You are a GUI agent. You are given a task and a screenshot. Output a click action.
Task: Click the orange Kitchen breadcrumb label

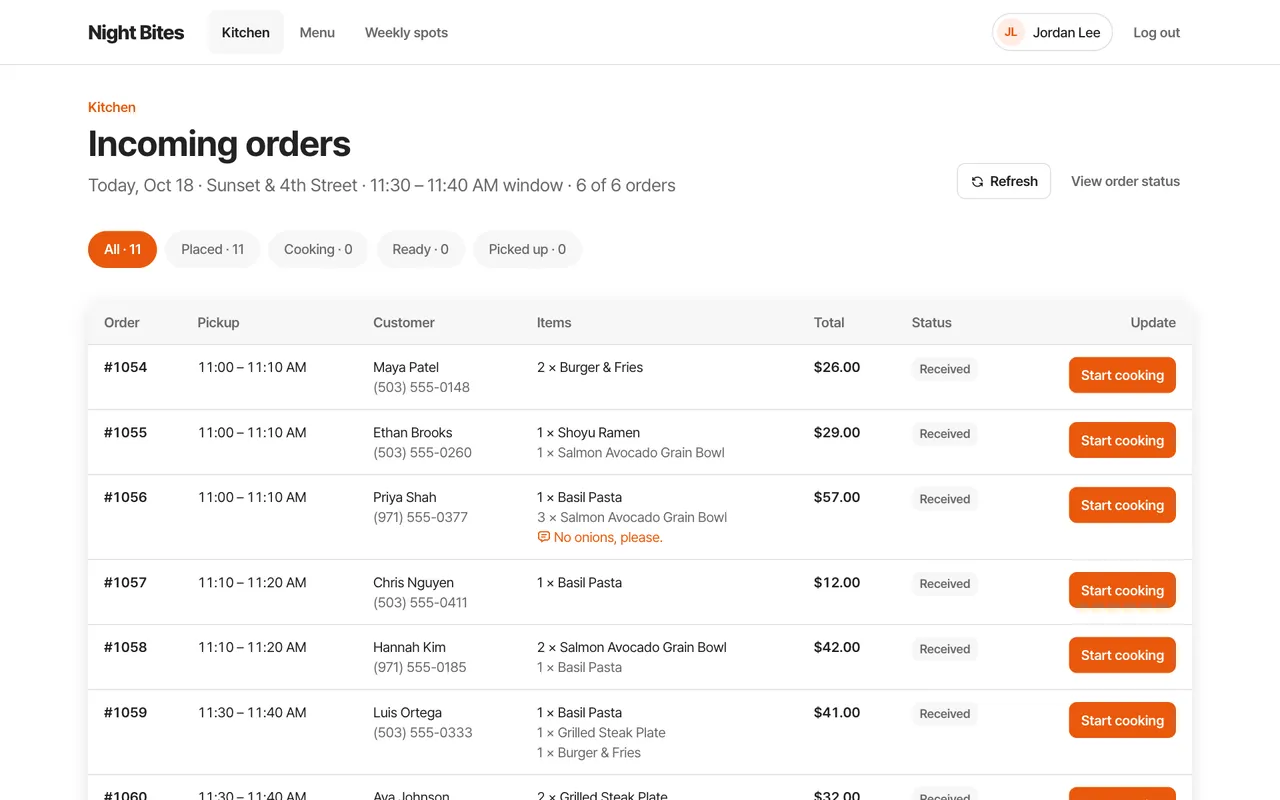pyautogui.click(x=112, y=107)
